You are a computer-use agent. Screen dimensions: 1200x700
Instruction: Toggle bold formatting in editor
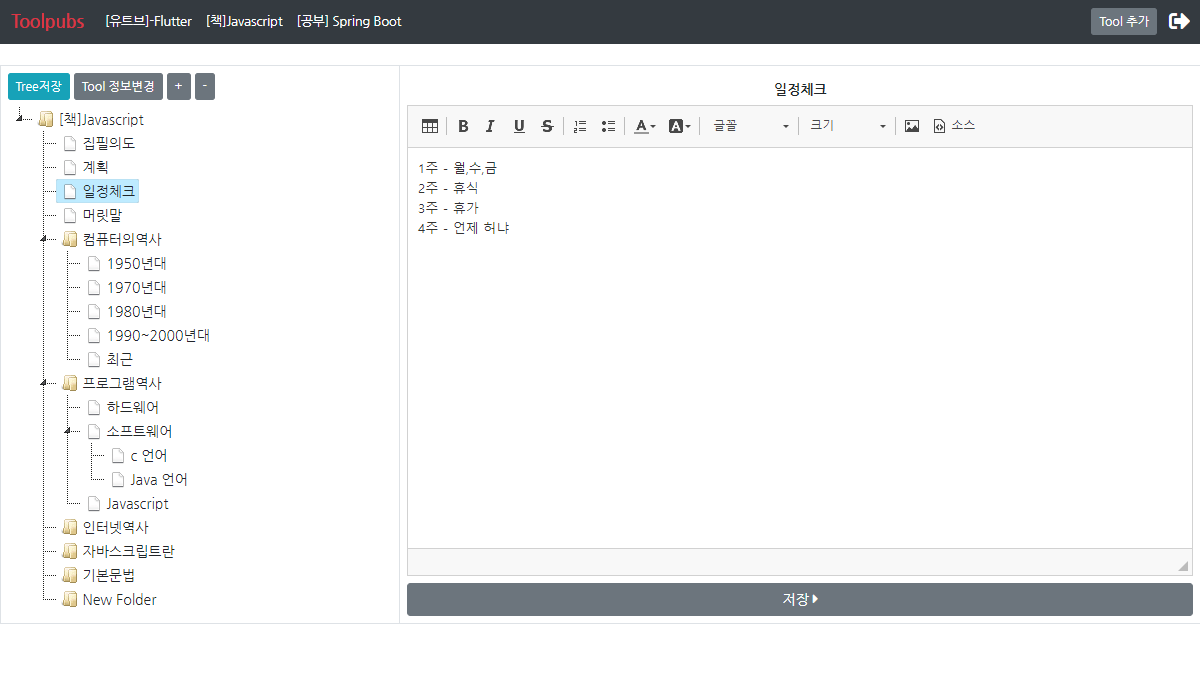tap(463, 126)
